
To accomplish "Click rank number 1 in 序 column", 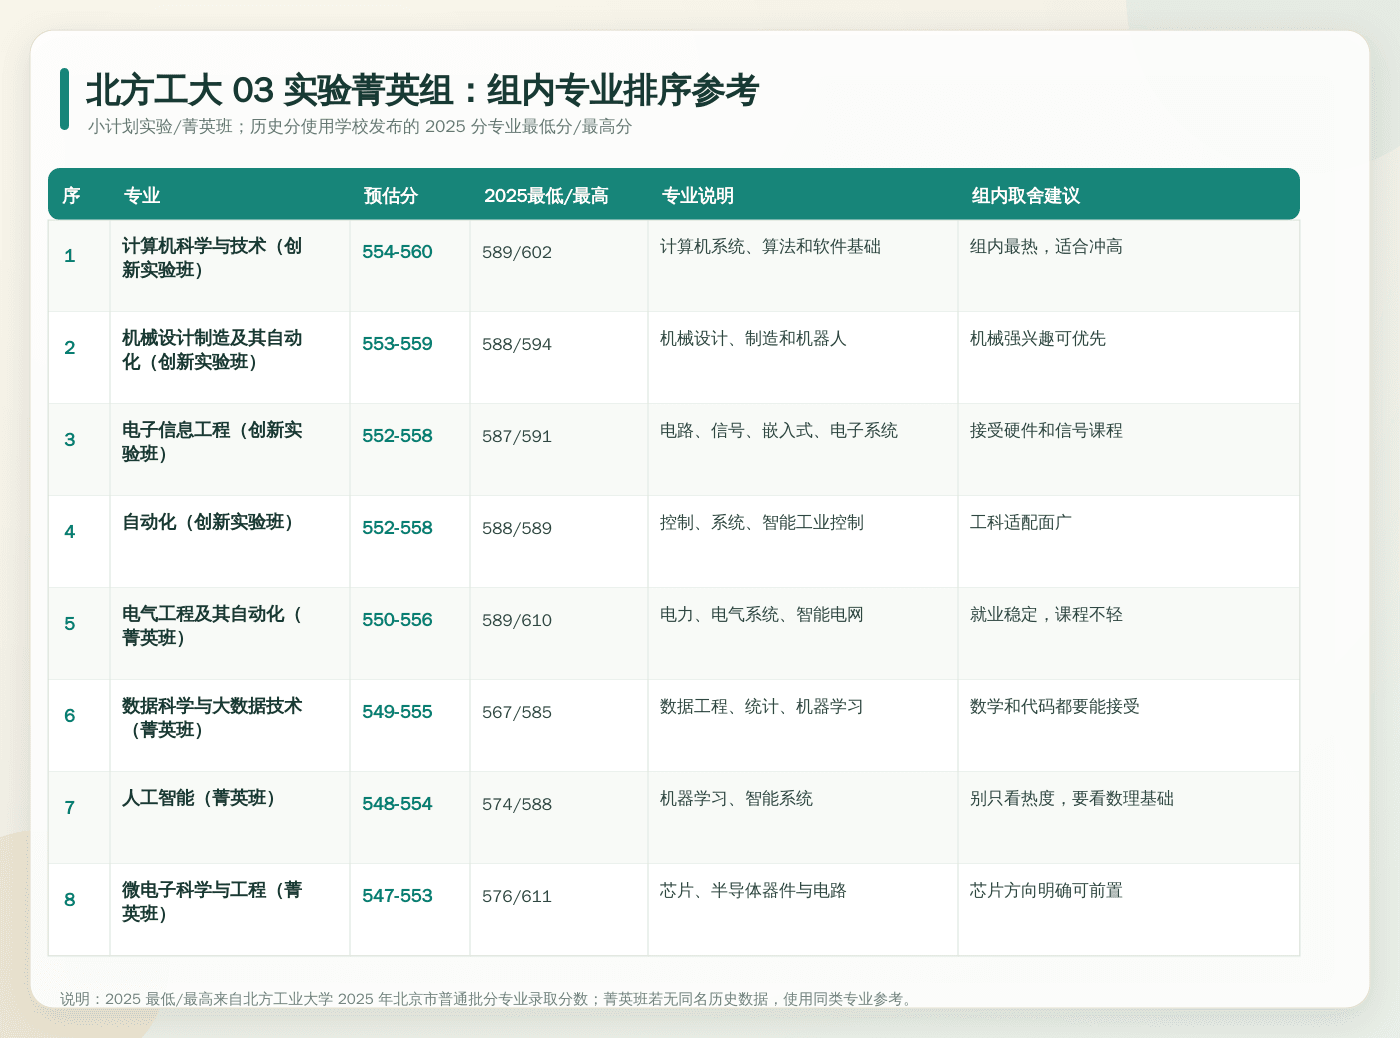I will pos(70,256).
